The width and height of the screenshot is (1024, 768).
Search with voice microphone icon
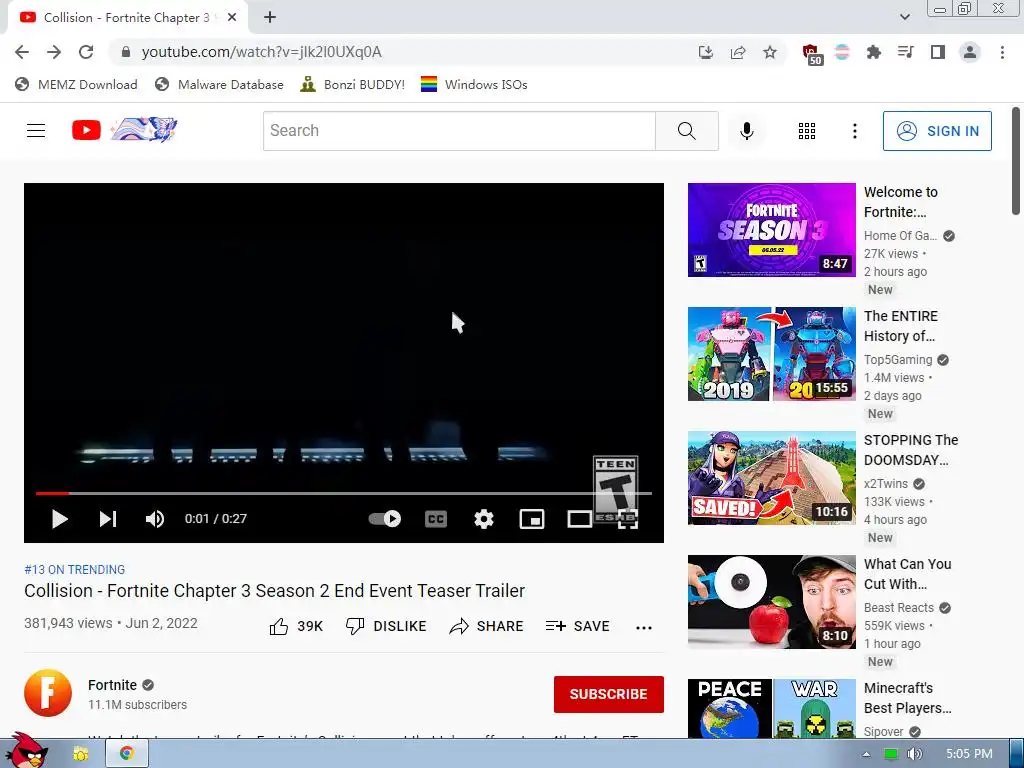pos(746,131)
